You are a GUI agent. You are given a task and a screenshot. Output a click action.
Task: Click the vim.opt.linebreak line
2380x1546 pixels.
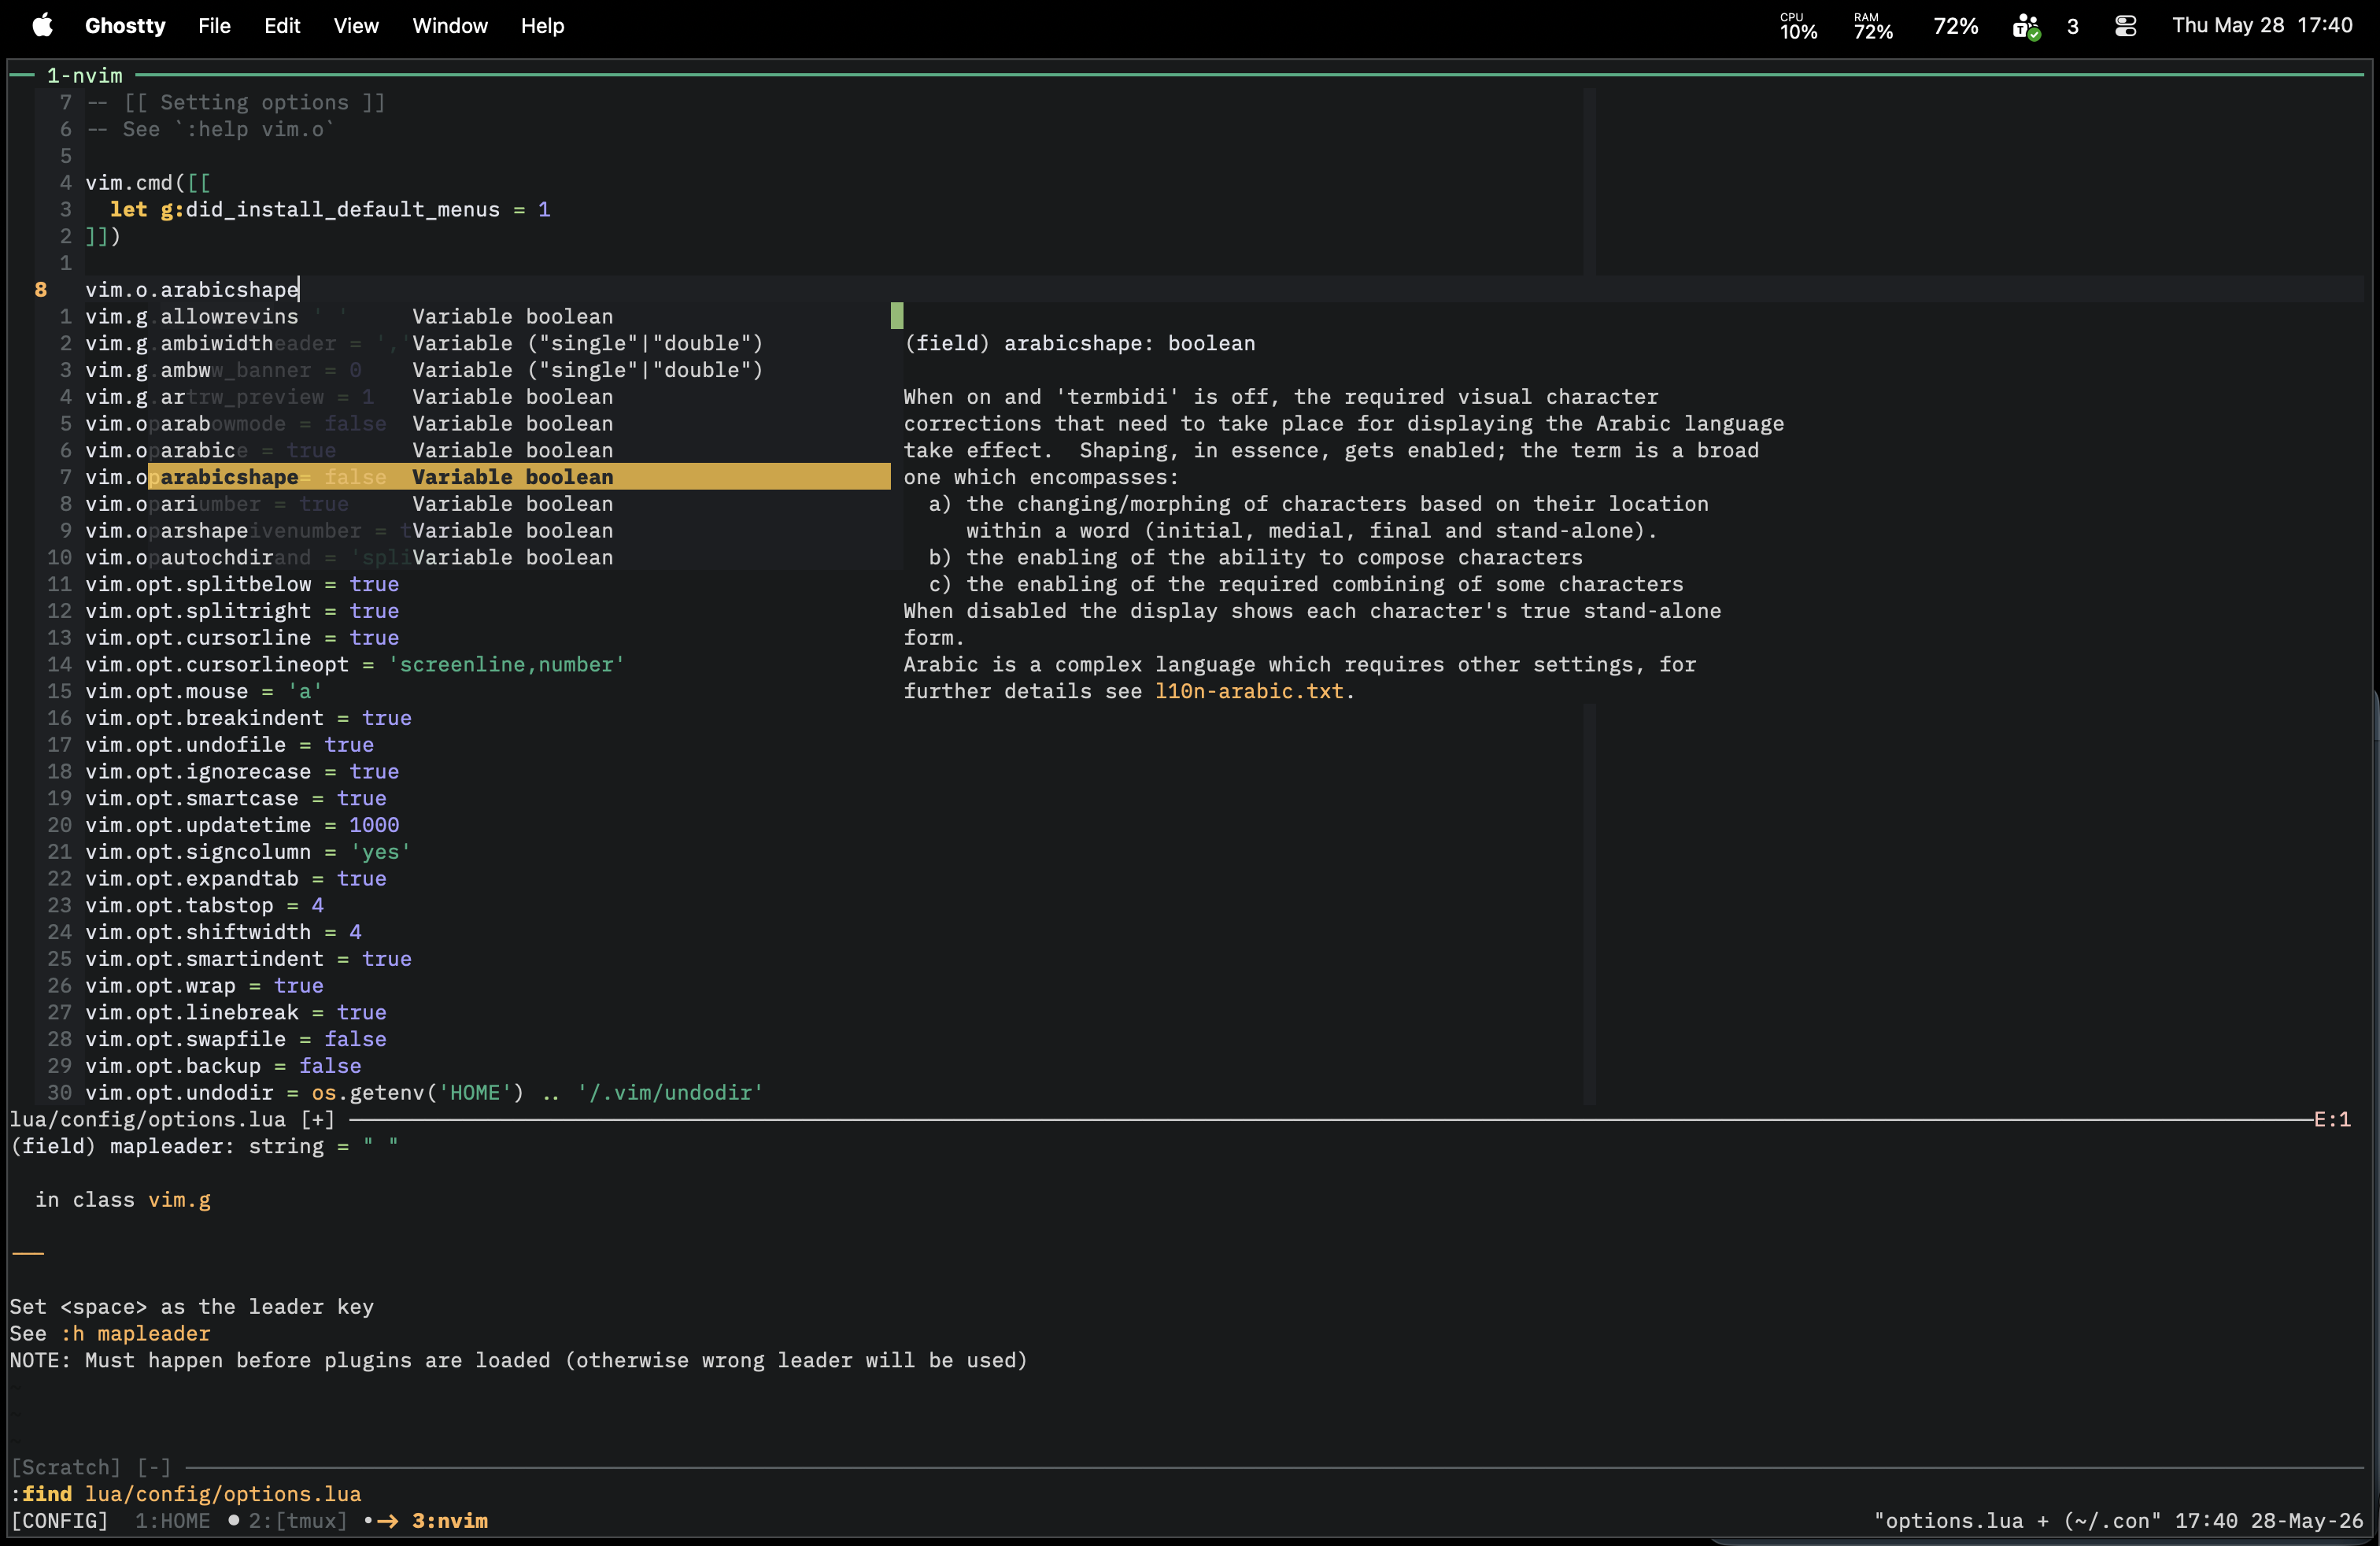coord(236,1013)
